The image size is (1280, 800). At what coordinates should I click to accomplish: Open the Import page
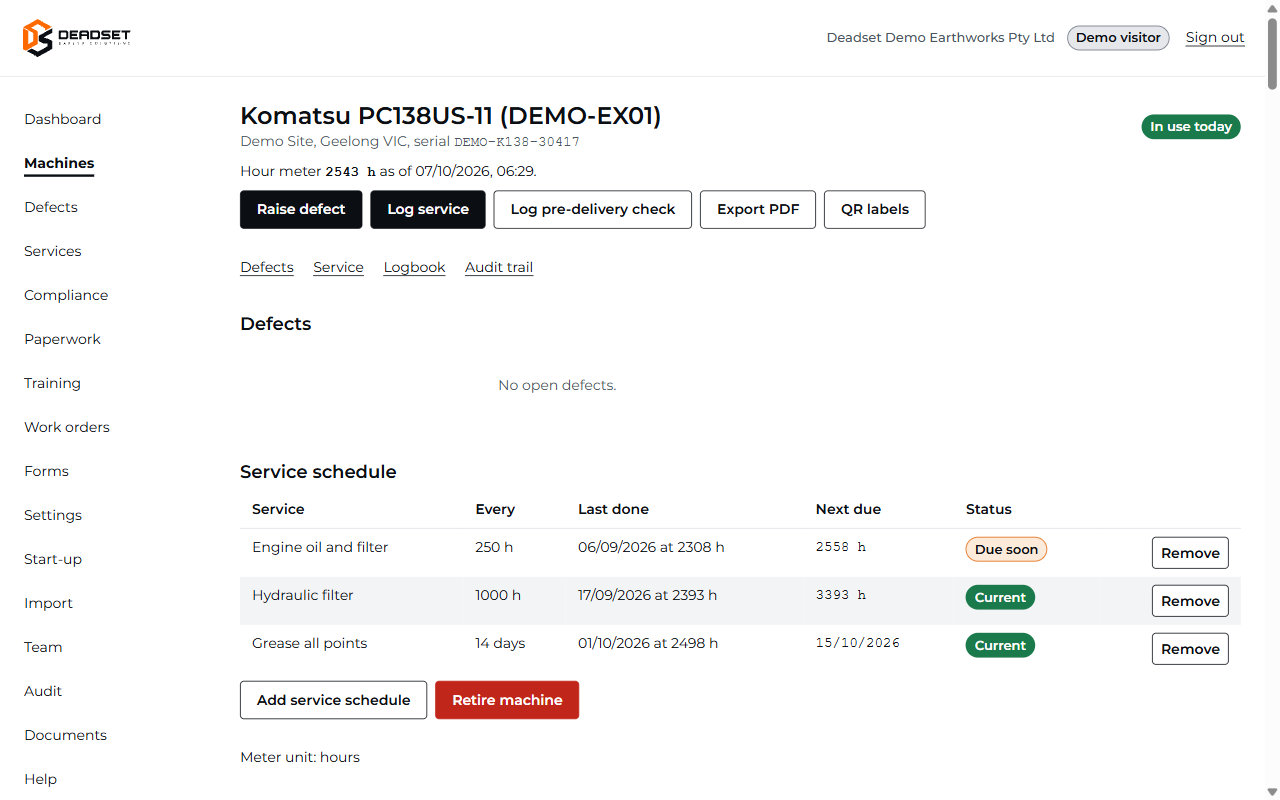click(48, 603)
